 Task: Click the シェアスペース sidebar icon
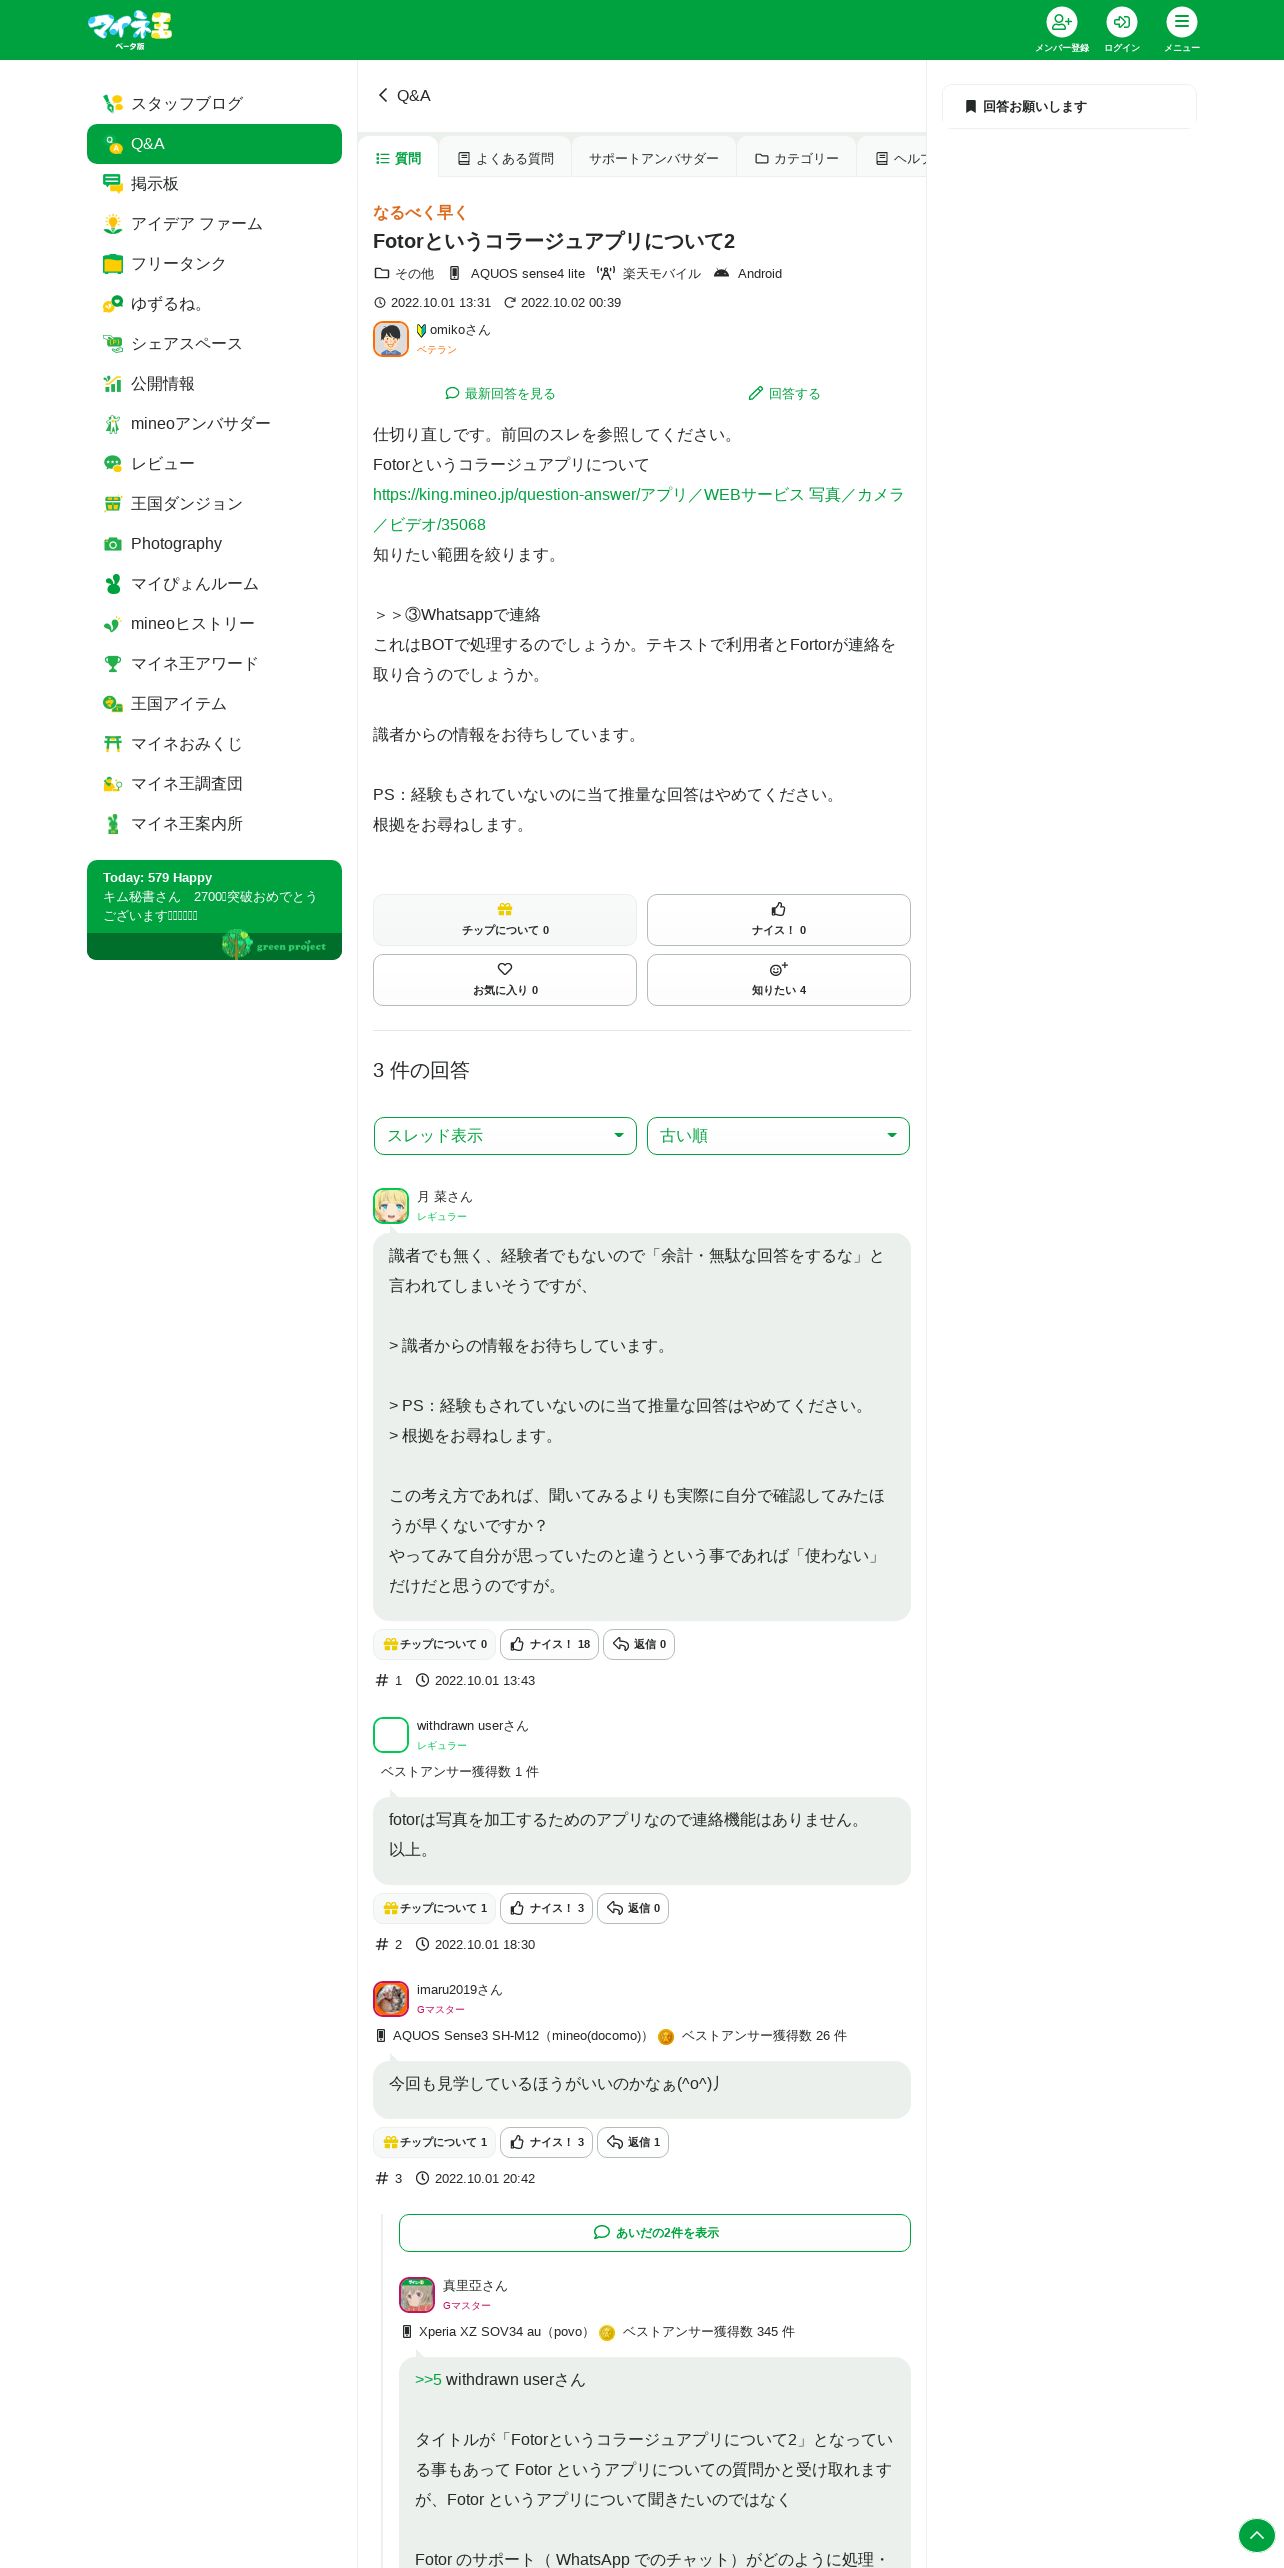tap(113, 344)
